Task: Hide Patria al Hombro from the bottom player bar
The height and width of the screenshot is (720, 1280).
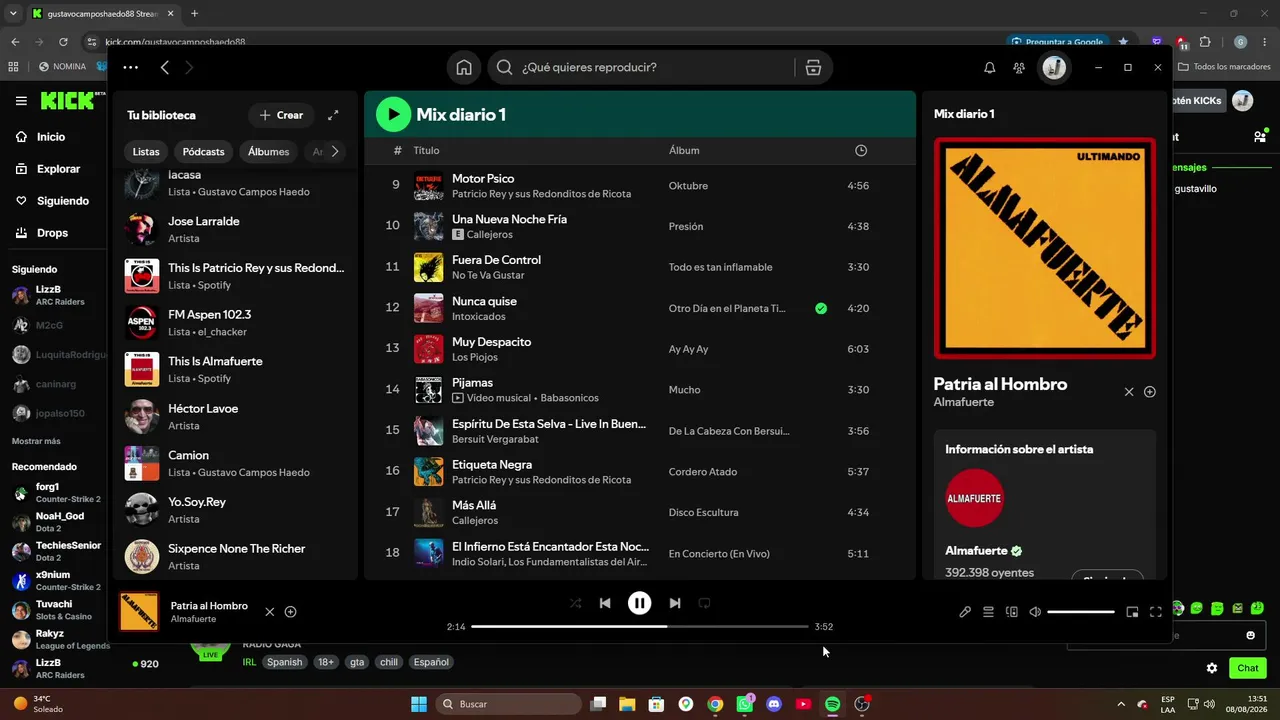Action: 269,612
